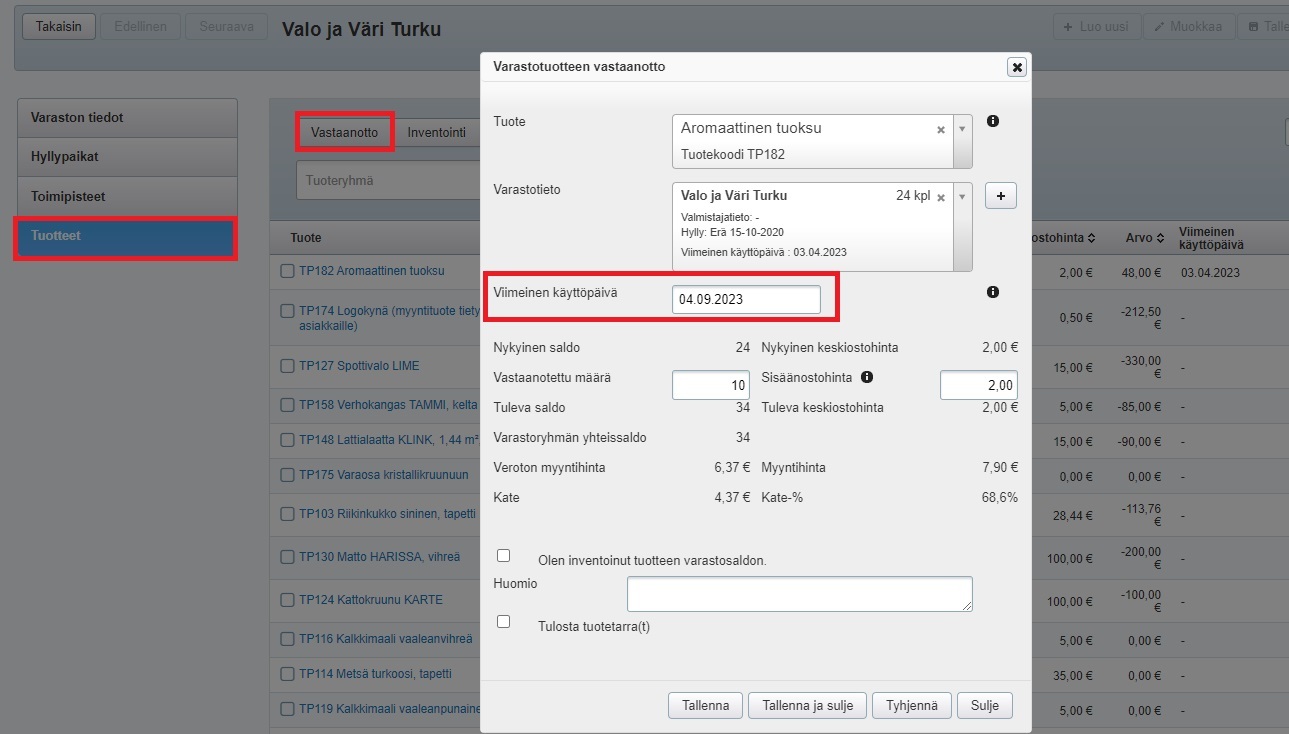
Task: Select the Tuotteet section
Action: click(x=128, y=236)
